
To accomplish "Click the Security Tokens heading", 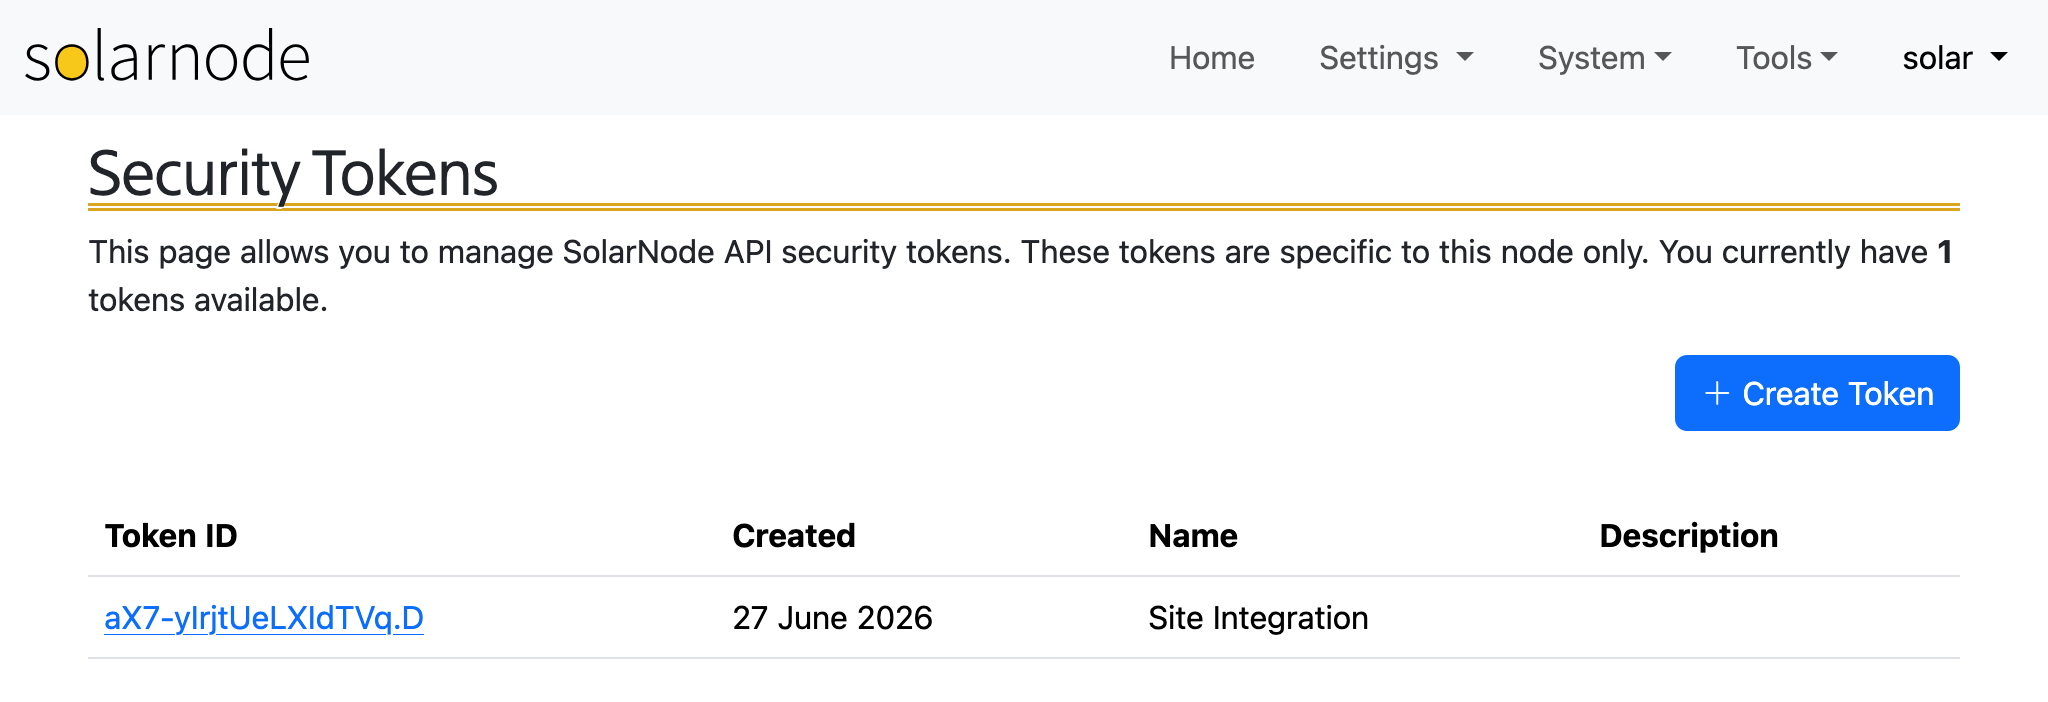I will pyautogui.click(x=293, y=174).
